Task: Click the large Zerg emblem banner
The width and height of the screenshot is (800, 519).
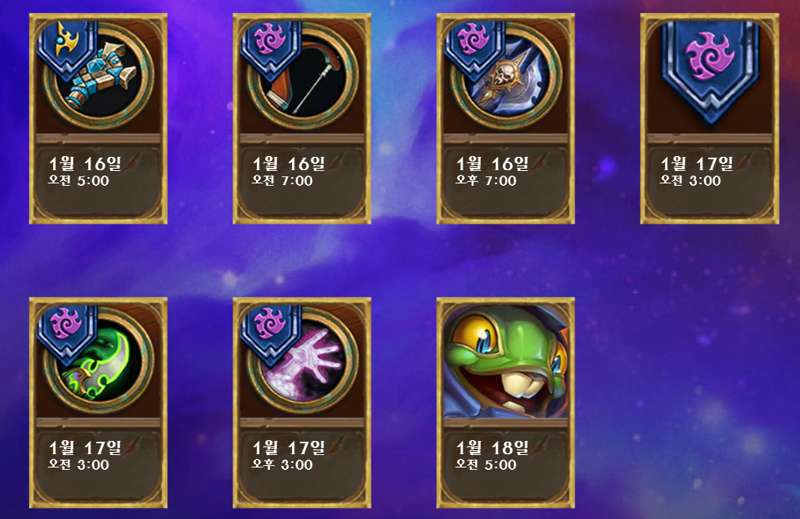Action: click(710, 71)
